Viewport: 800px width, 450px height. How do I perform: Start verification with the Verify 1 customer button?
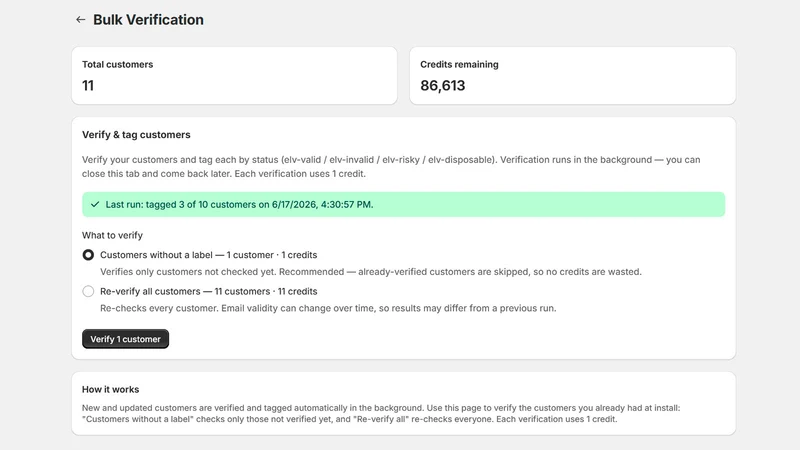[x=126, y=339]
